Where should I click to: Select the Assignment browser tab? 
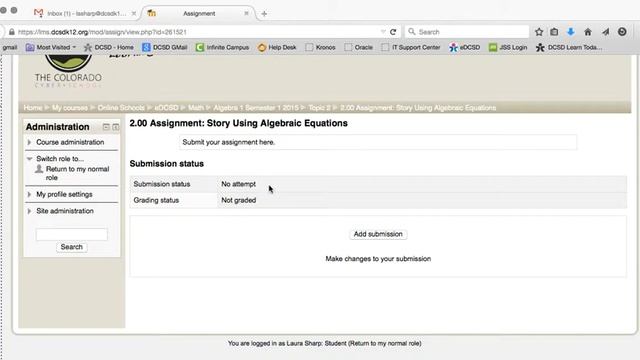pos(199,13)
